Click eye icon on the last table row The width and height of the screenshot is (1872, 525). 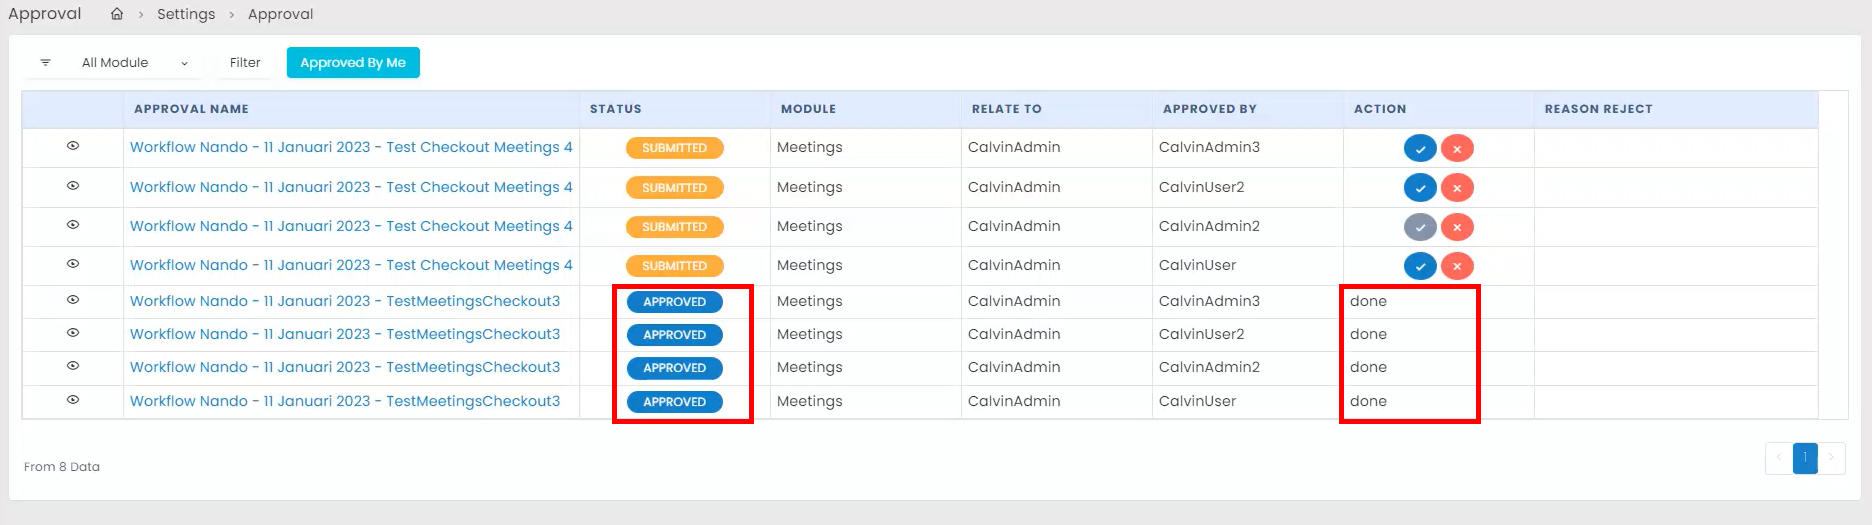(73, 400)
